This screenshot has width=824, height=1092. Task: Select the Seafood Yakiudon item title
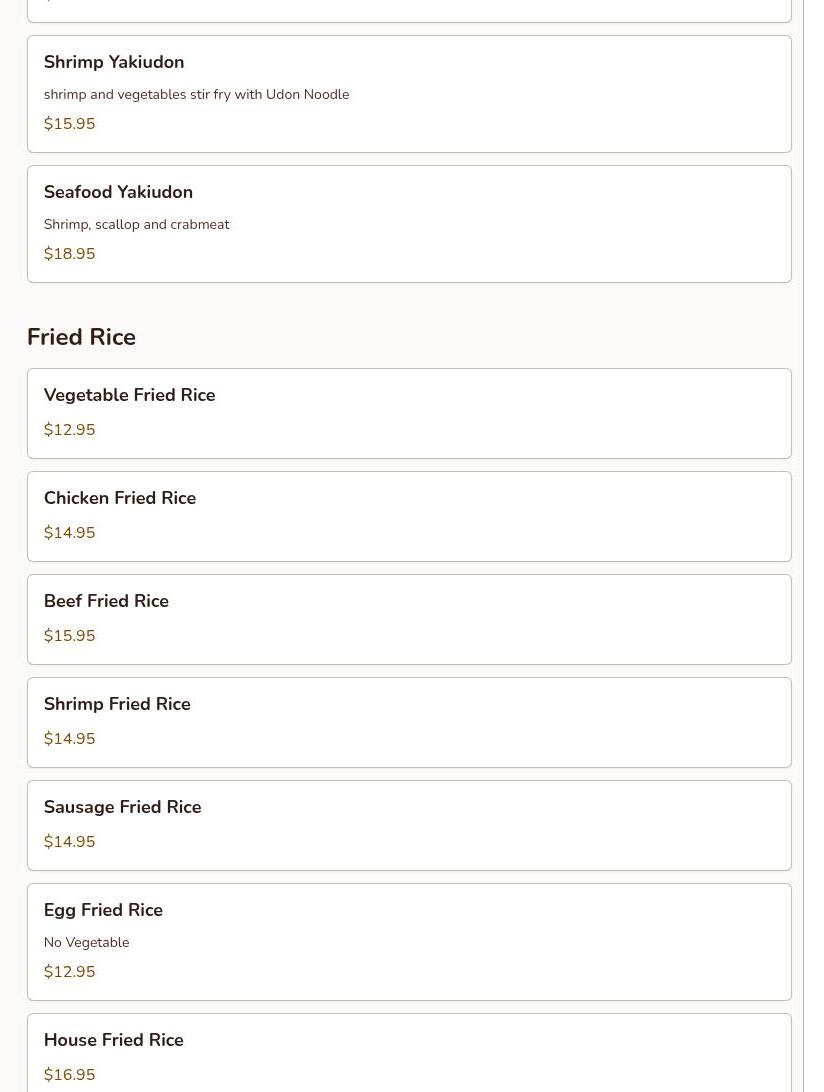[x=118, y=192]
